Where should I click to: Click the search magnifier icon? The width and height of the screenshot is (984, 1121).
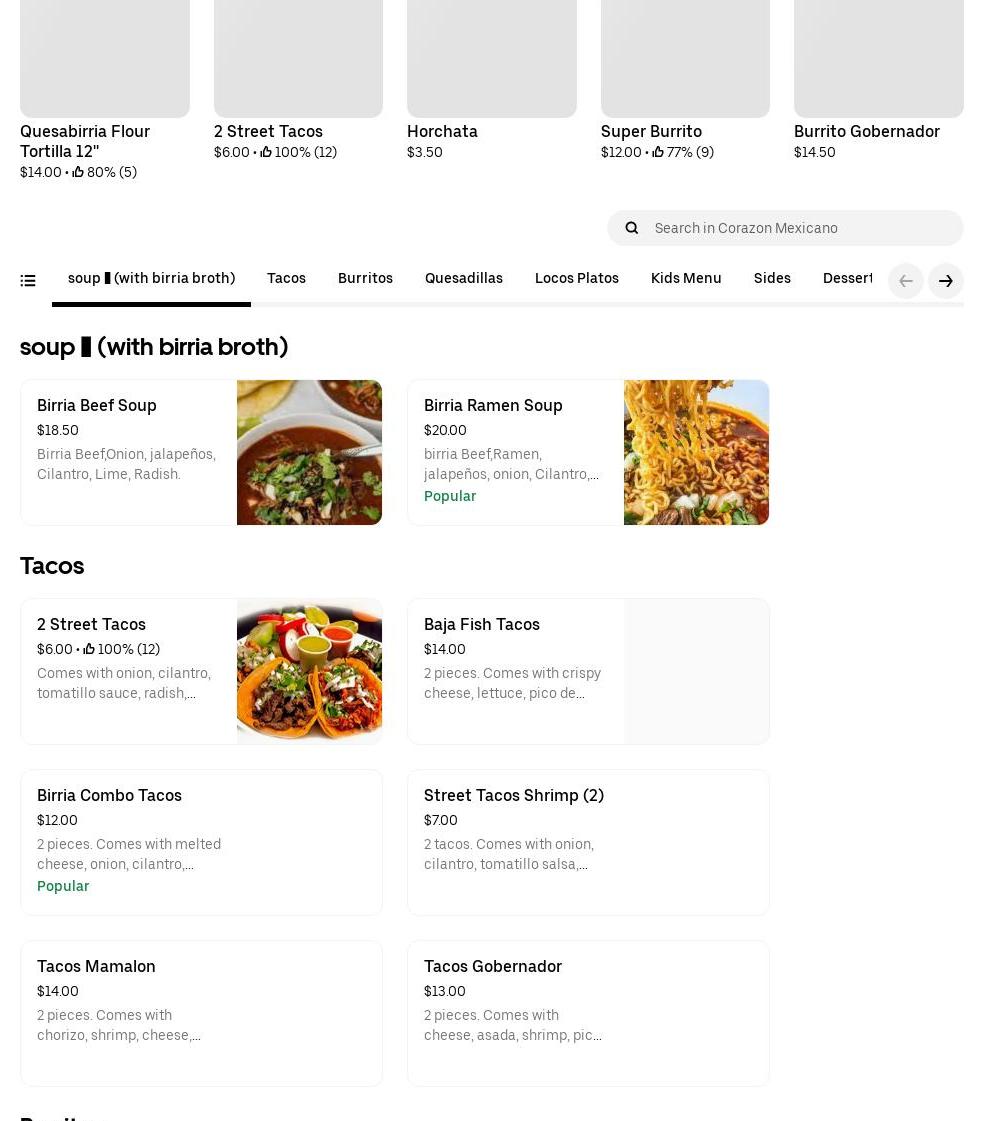coord(631,228)
